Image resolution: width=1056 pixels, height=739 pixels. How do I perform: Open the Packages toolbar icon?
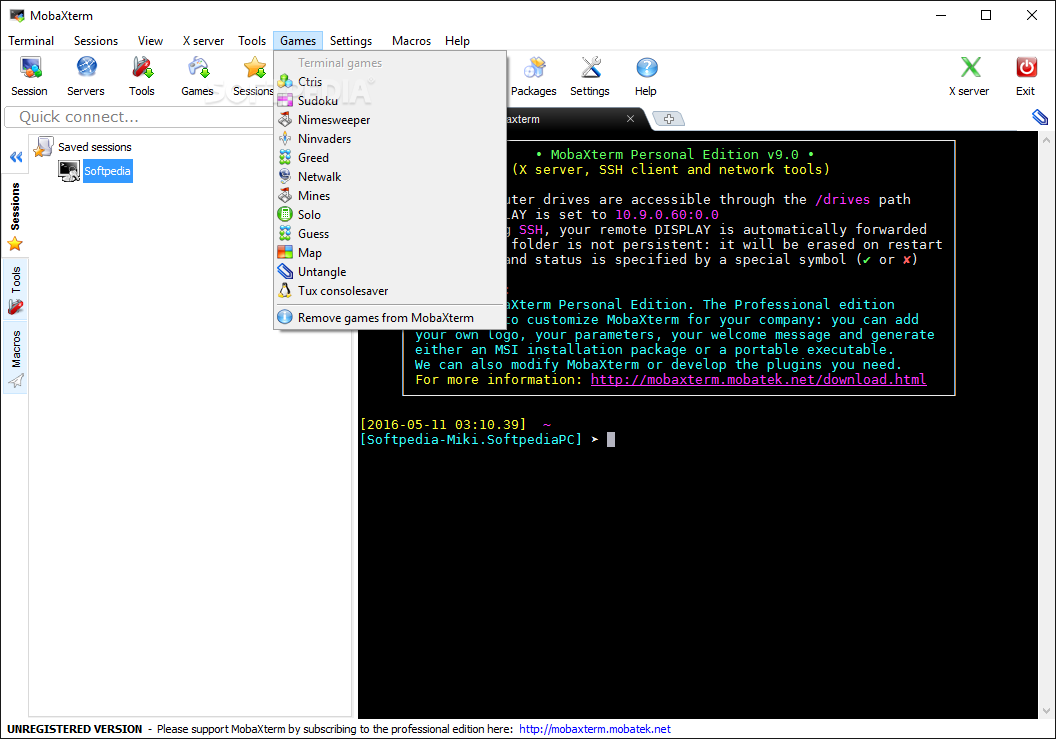click(534, 68)
